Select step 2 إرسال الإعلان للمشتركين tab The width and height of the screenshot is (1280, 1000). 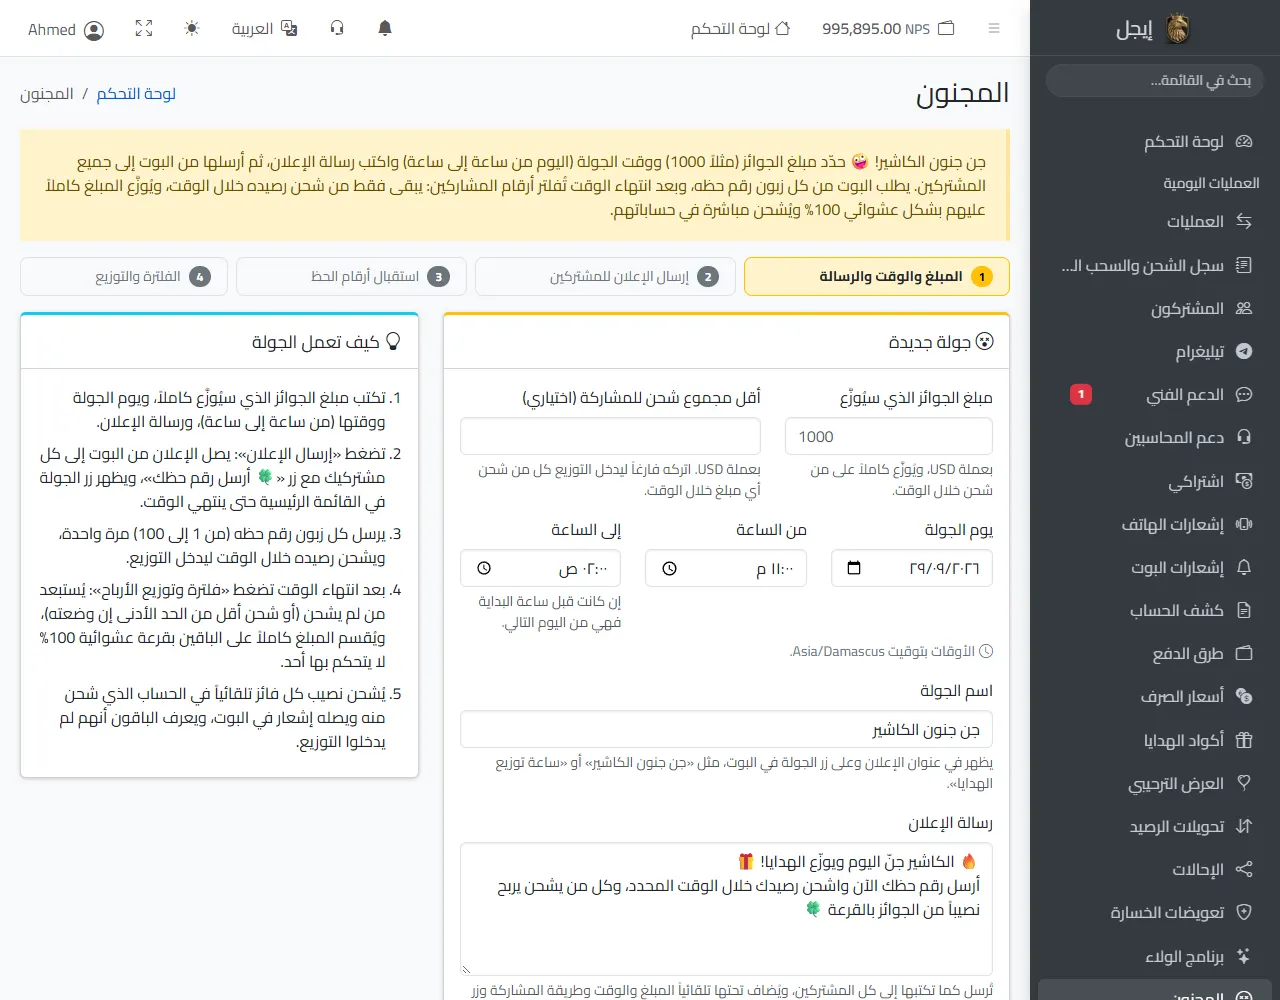tap(606, 277)
